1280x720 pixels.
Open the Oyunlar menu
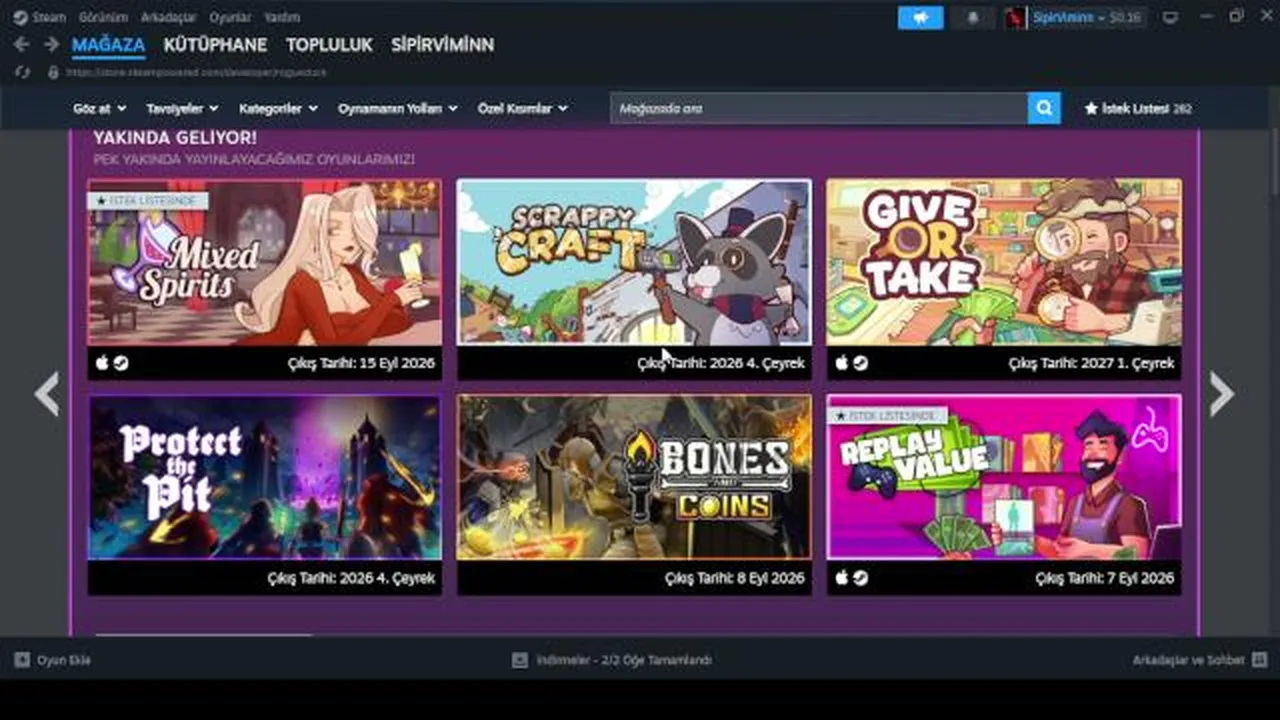click(230, 17)
